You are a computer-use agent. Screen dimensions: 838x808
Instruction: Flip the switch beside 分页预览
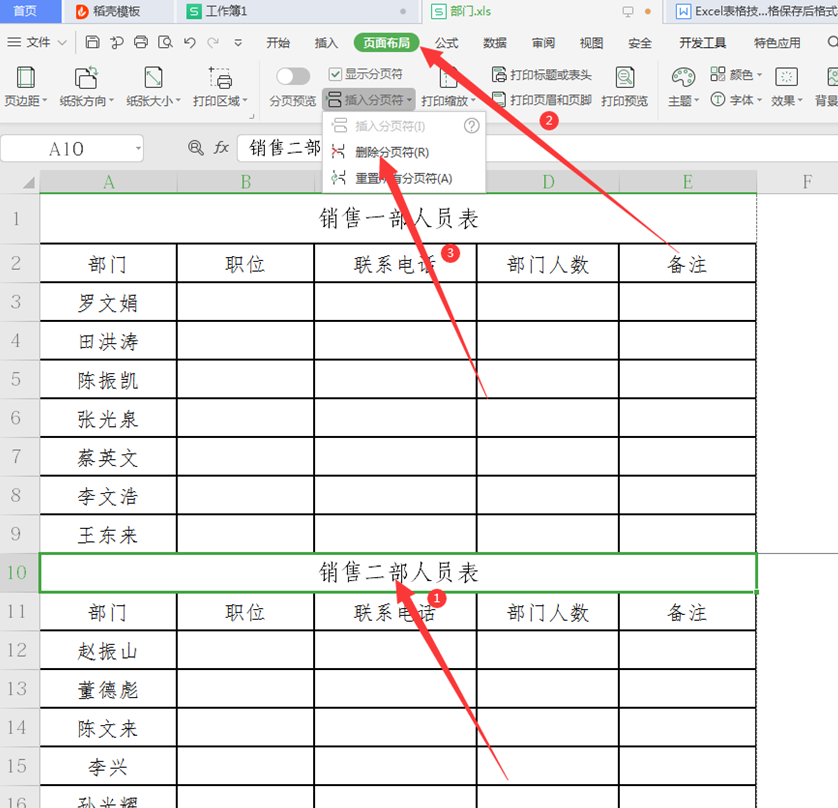point(294,76)
